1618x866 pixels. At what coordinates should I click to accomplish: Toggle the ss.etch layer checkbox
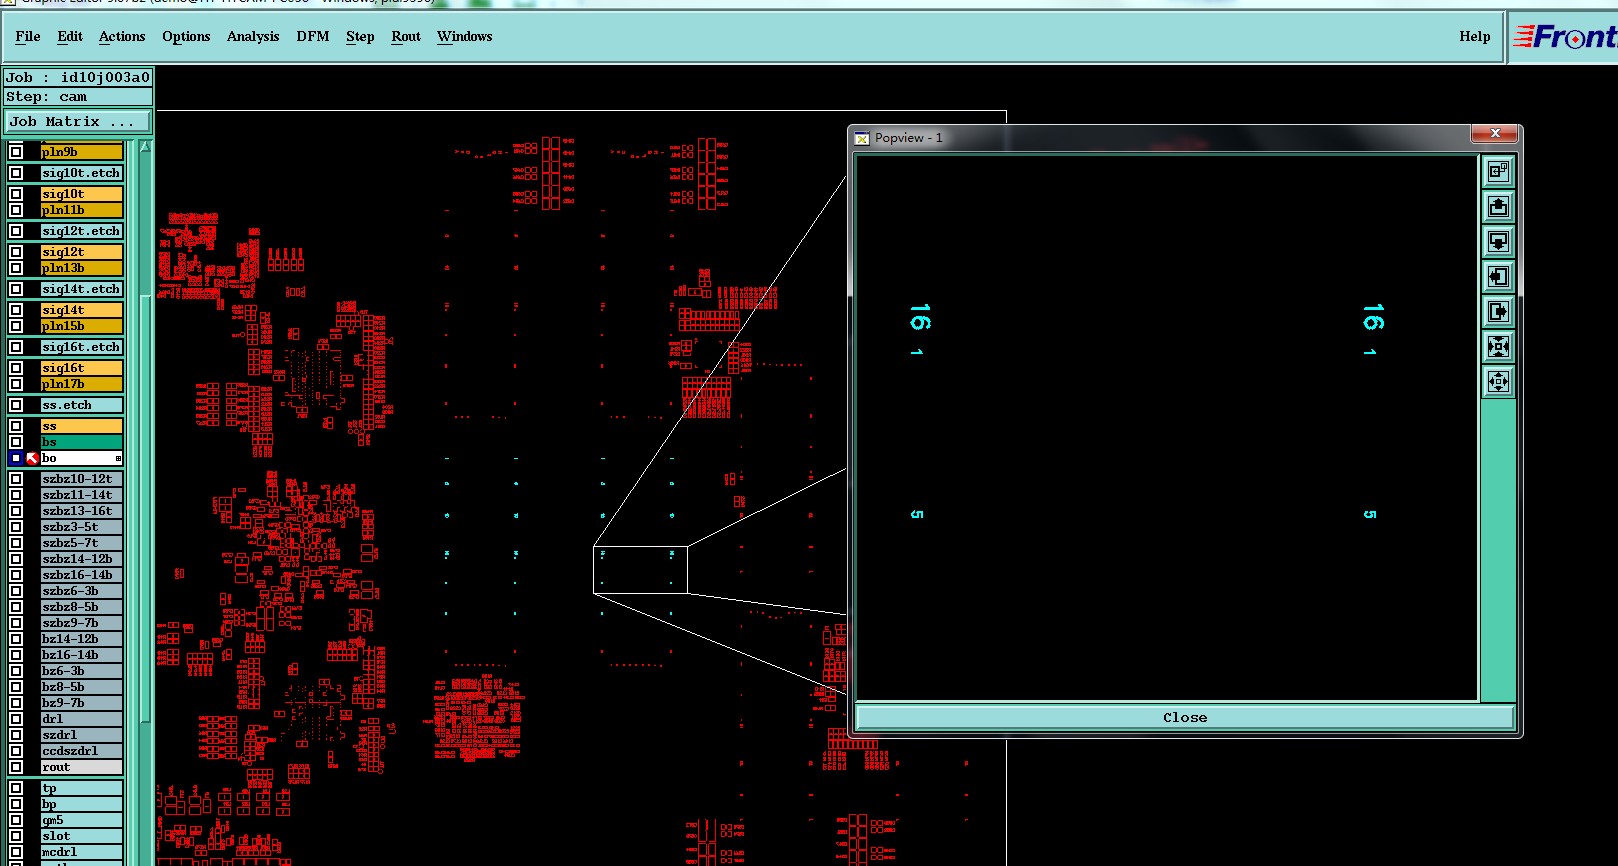click(16, 405)
